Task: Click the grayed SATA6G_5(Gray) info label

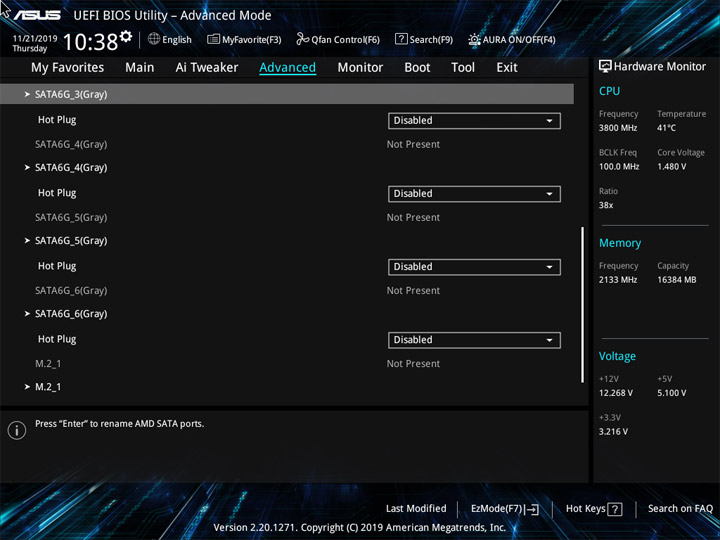Action: click(71, 217)
